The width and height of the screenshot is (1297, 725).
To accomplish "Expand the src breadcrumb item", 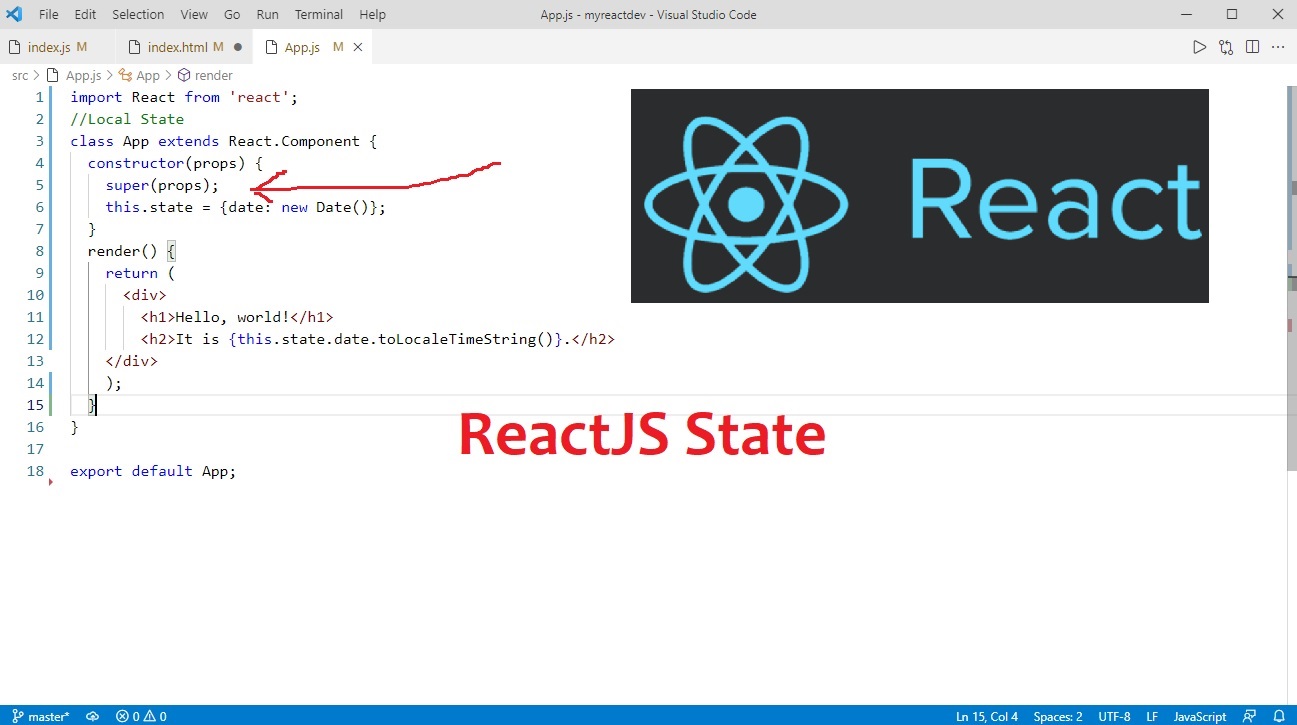I will pos(19,75).
